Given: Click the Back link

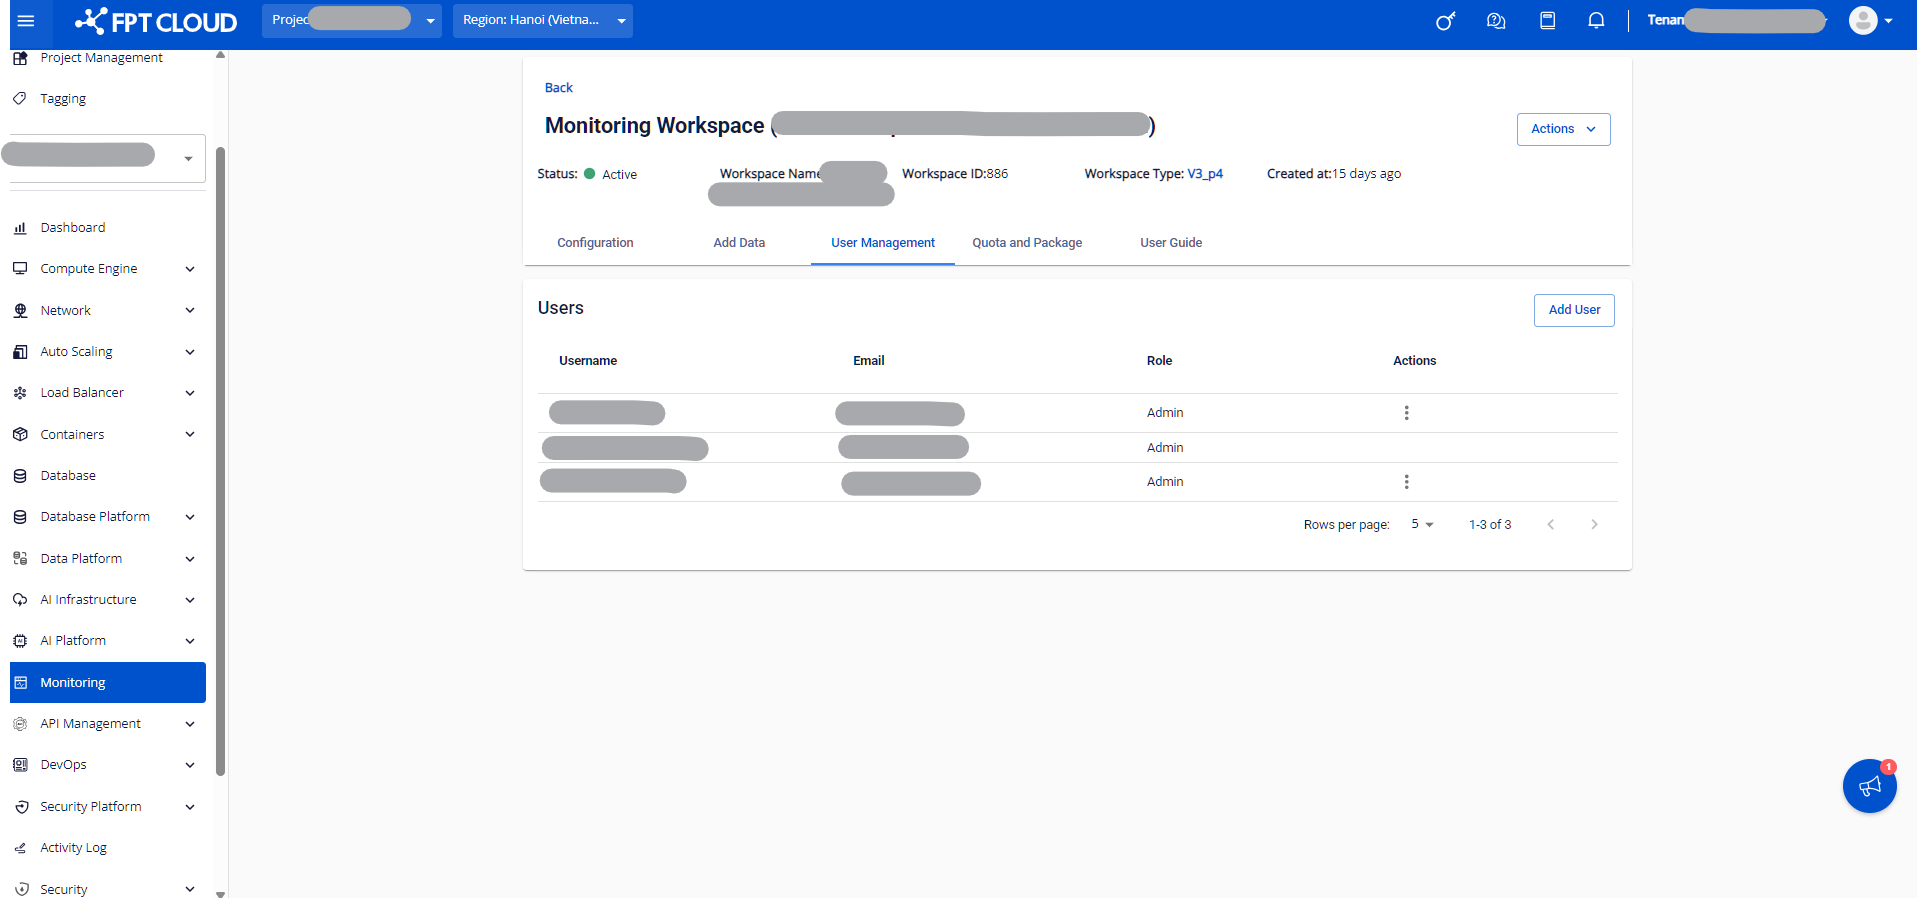Looking at the screenshot, I should pyautogui.click(x=558, y=88).
